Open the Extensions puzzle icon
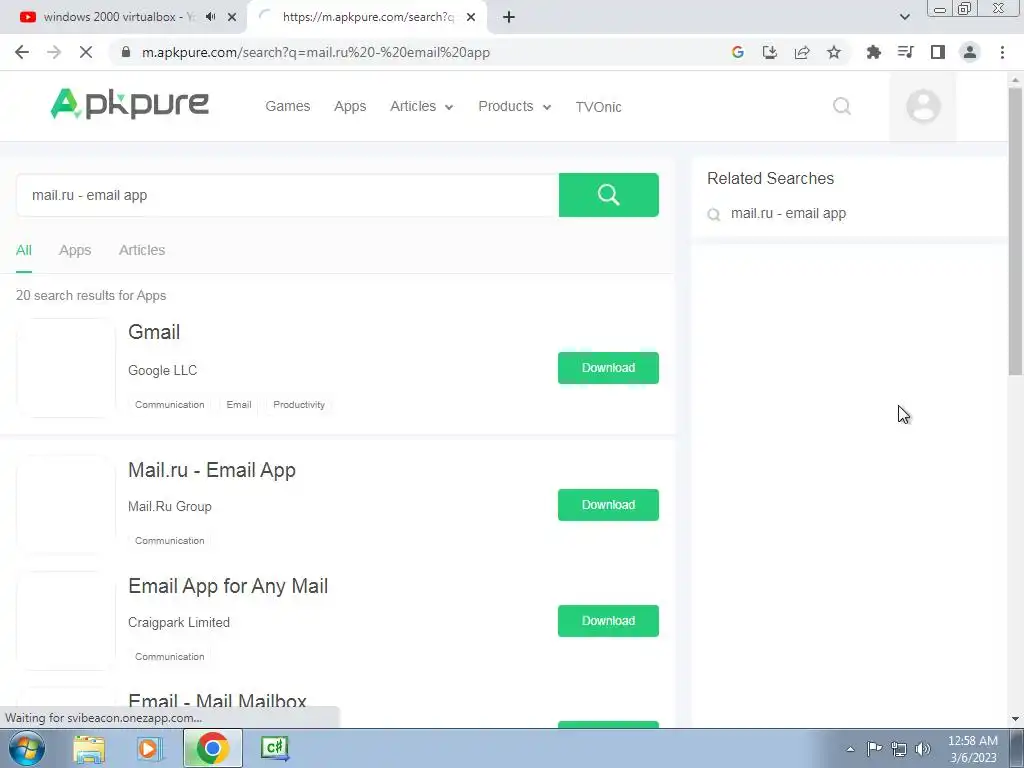 click(873, 52)
